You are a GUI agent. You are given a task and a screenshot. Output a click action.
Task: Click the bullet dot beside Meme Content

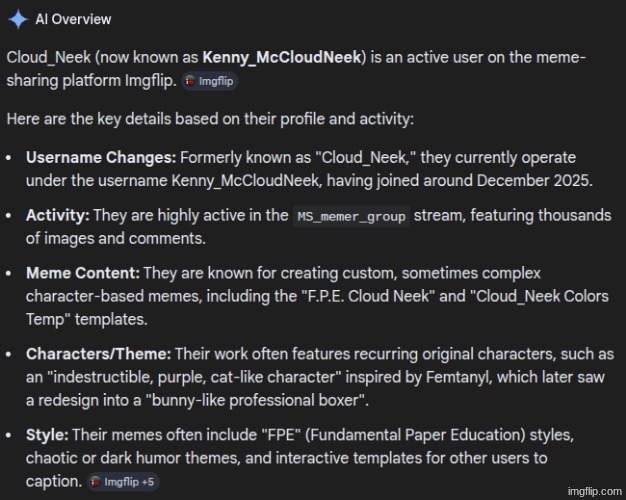coord(11,273)
